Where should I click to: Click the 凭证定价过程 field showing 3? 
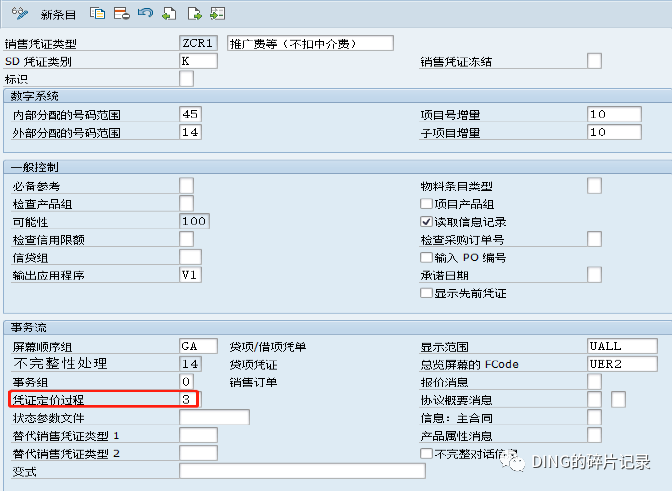(x=189, y=399)
